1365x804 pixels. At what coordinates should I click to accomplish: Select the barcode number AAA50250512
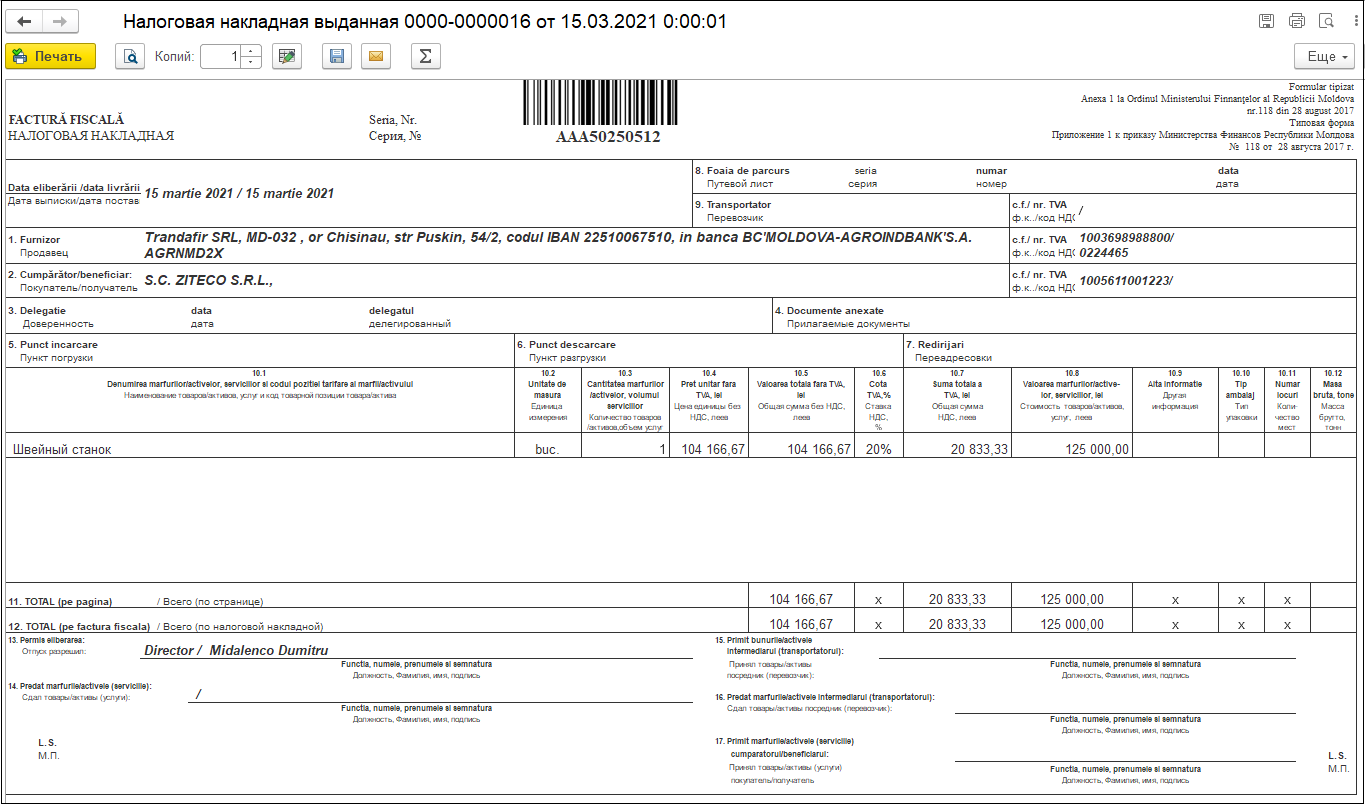coord(608,137)
